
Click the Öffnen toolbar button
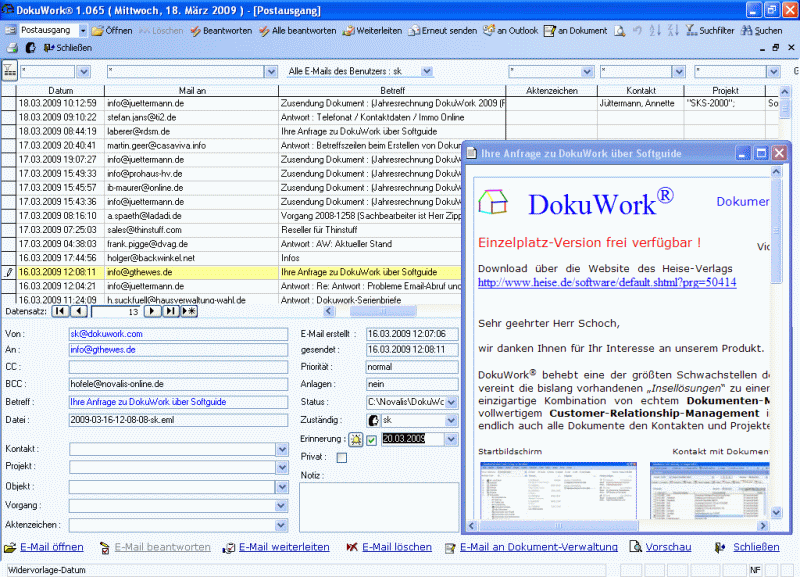pos(112,31)
